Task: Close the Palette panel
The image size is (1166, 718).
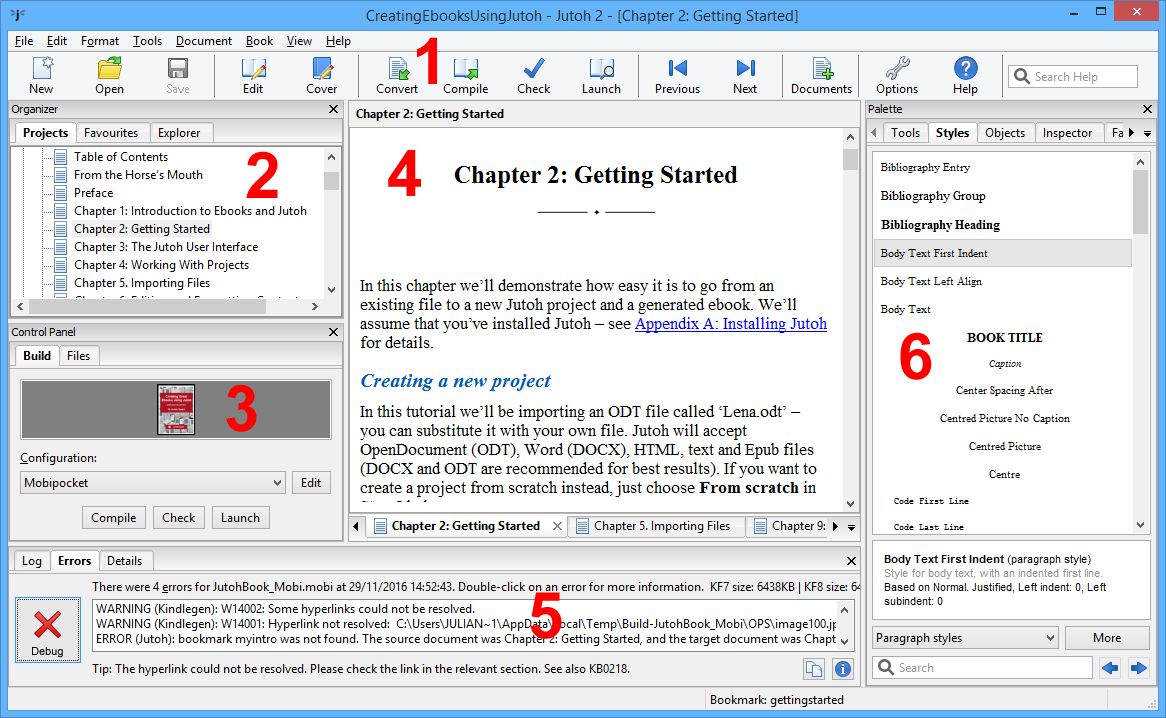Action: pyautogui.click(x=1147, y=109)
